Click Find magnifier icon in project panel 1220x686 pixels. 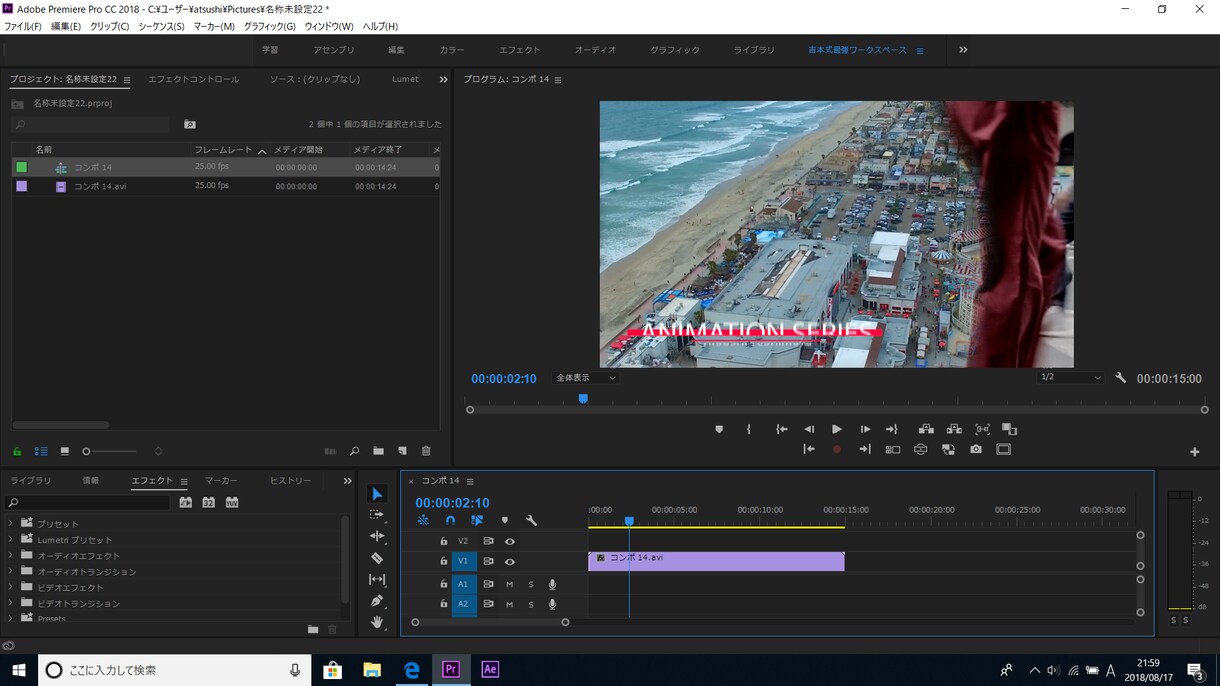354,452
